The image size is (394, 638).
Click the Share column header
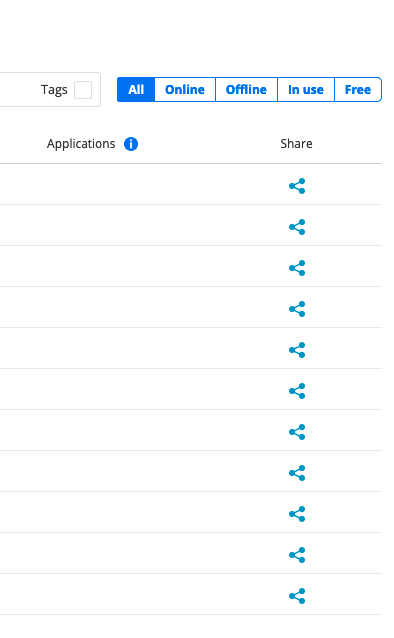tap(296, 144)
